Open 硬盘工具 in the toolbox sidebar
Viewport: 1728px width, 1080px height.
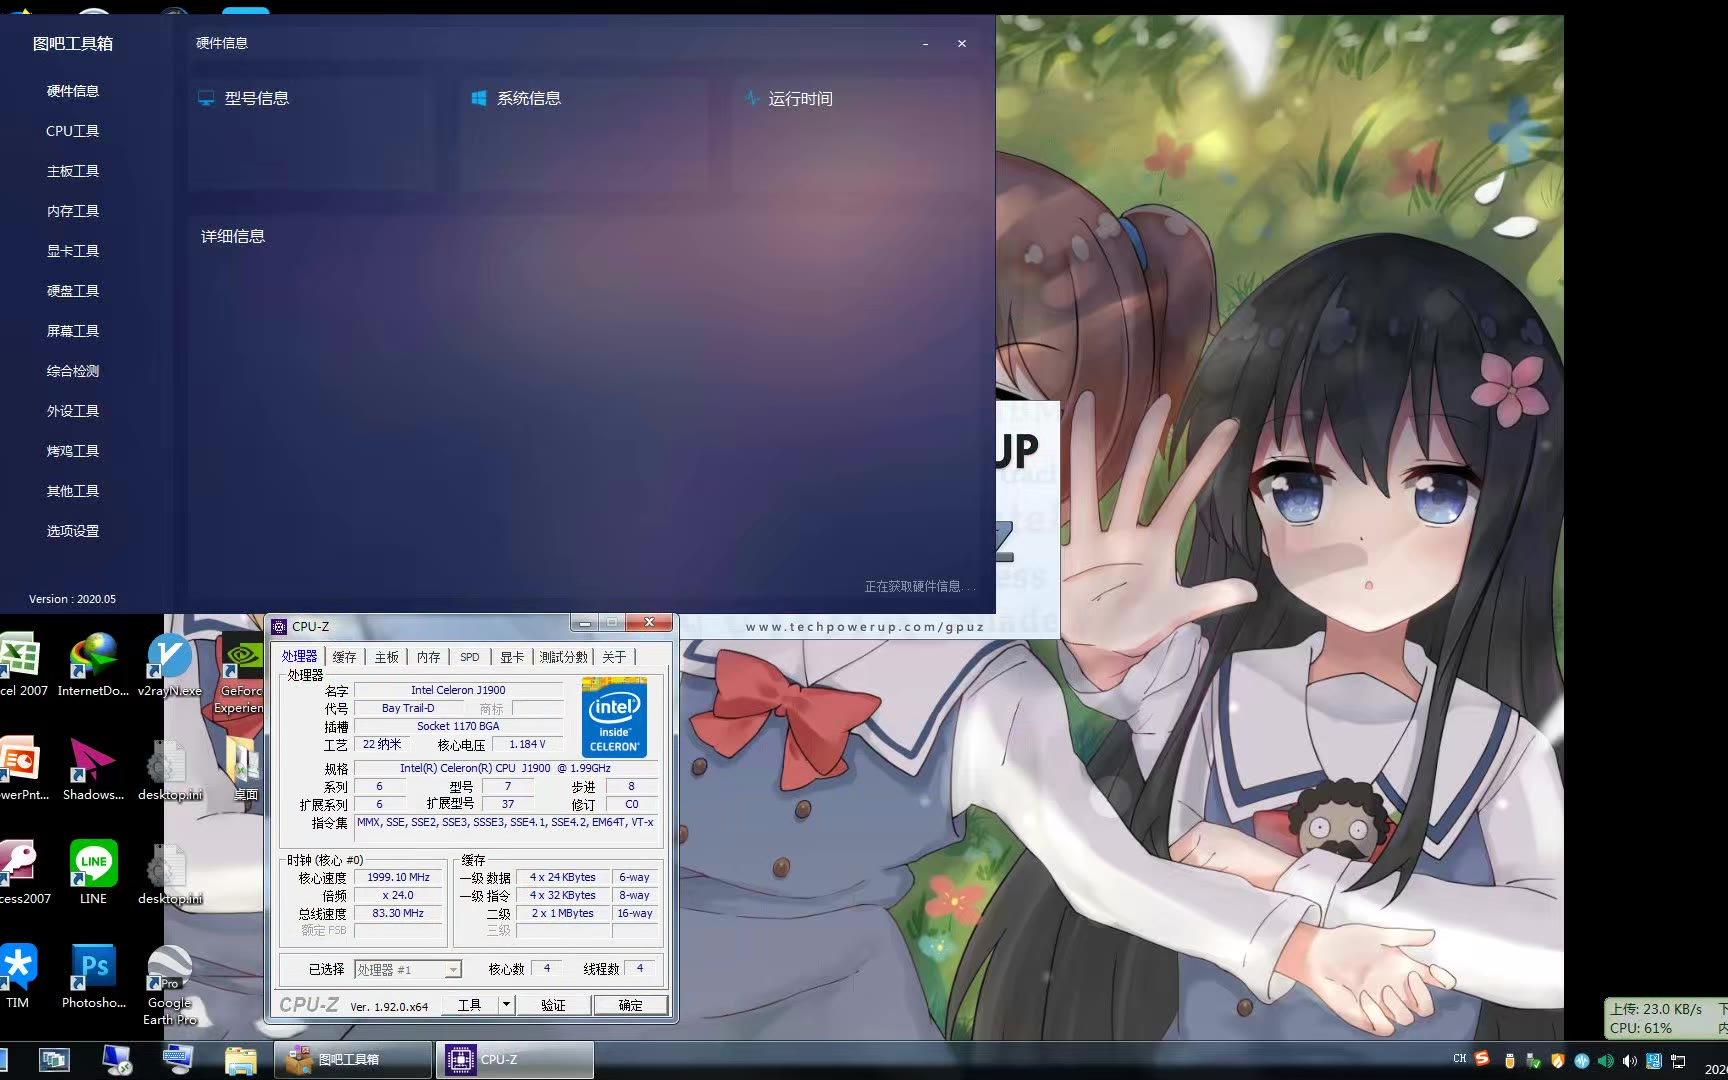click(73, 291)
